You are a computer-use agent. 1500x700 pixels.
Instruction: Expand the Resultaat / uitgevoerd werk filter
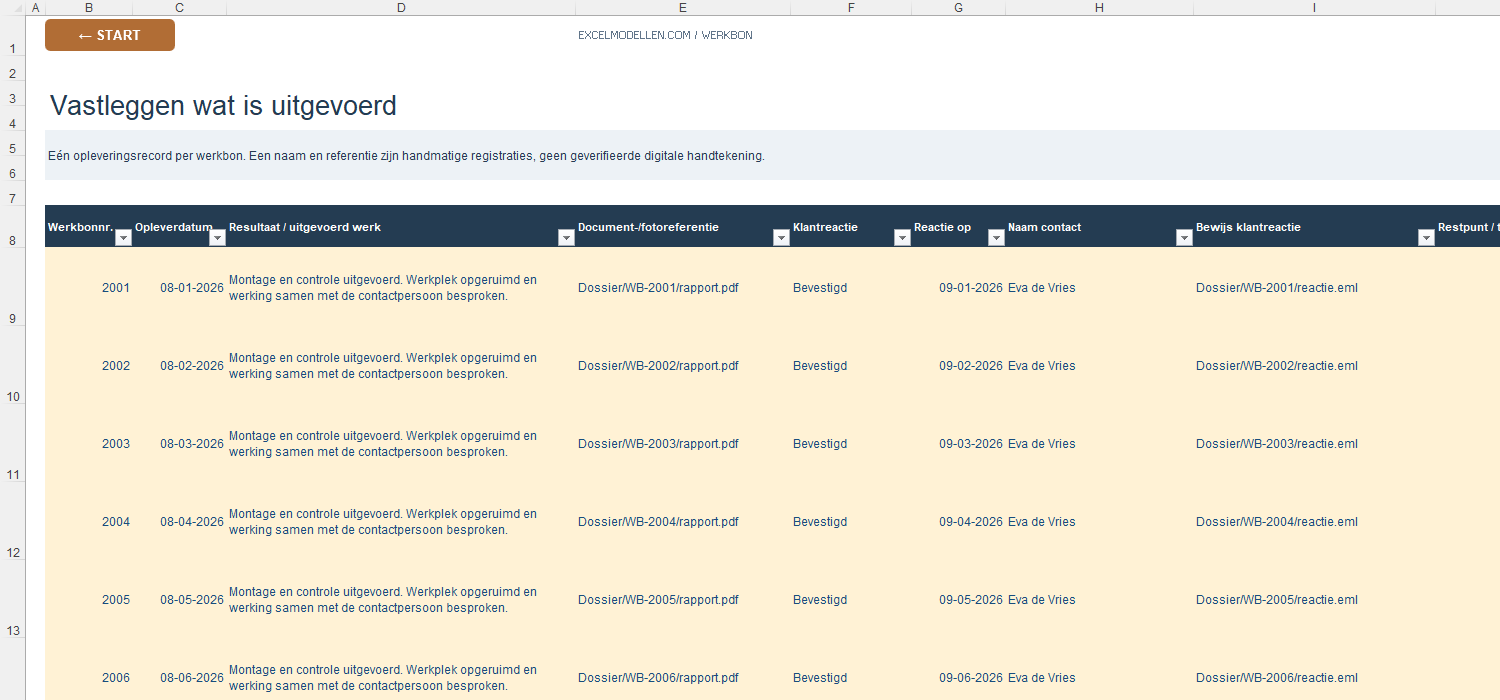pyautogui.click(x=566, y=238)
